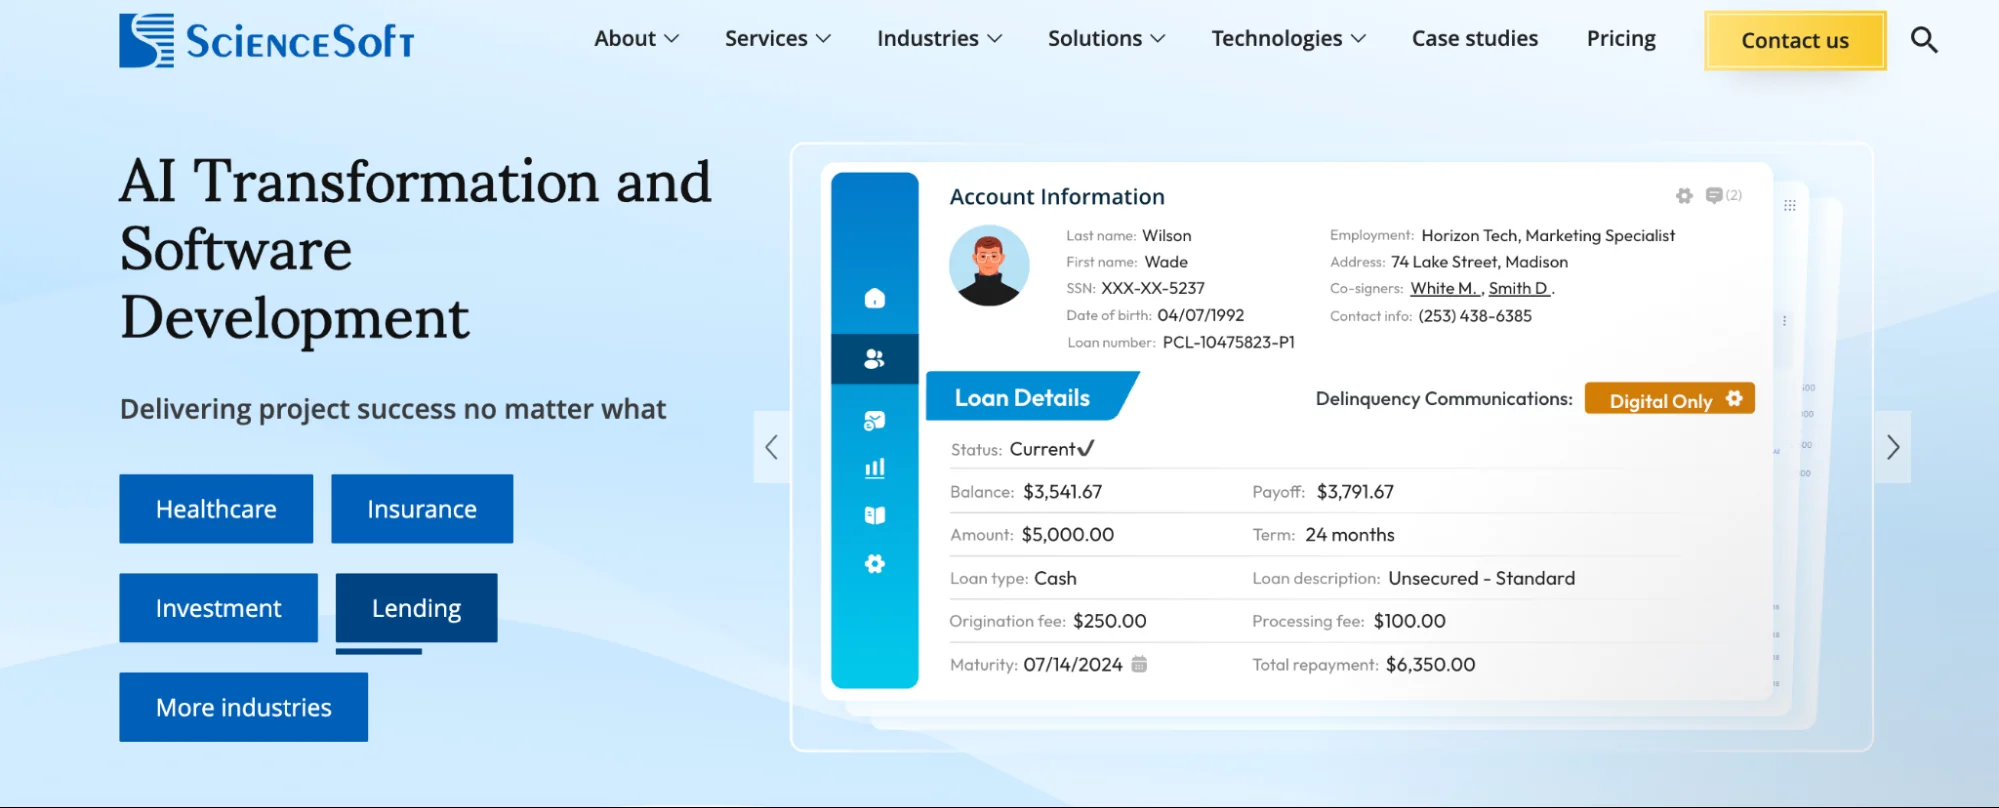Viewport: 1999px width, 808px height.
Task: Click the ScienceSoft logo
Action: click(266, 40)
